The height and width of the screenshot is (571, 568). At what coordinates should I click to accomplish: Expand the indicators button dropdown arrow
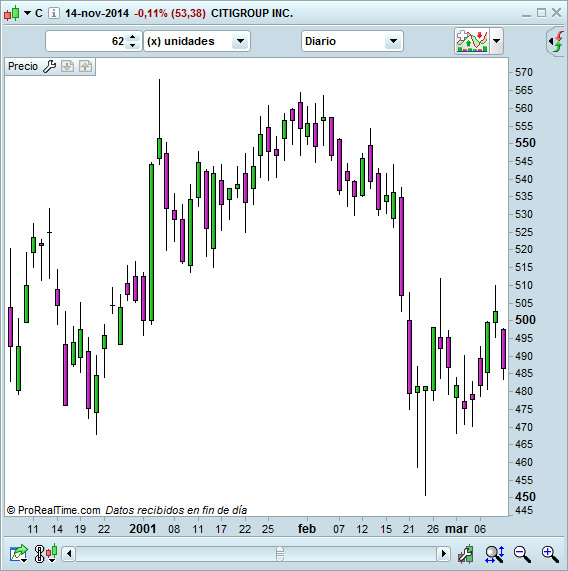(497, 41)
